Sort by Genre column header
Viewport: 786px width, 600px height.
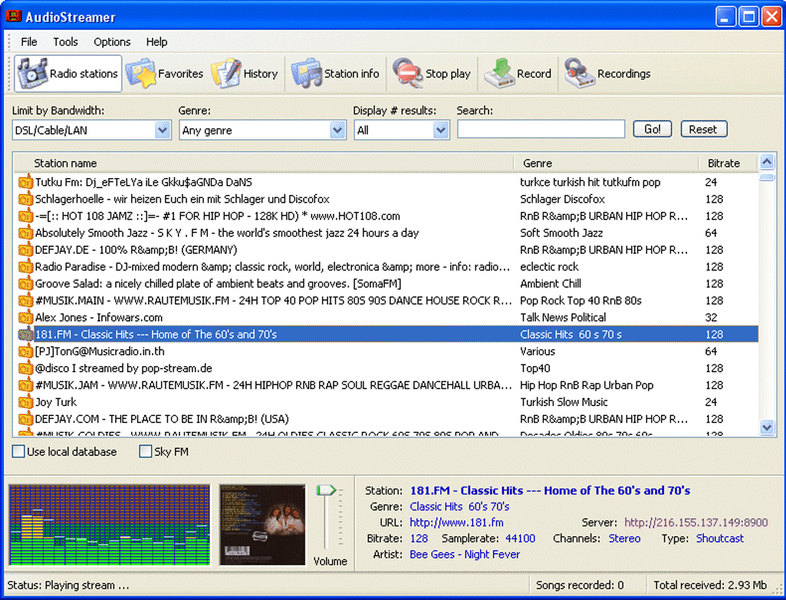(607, 163)
